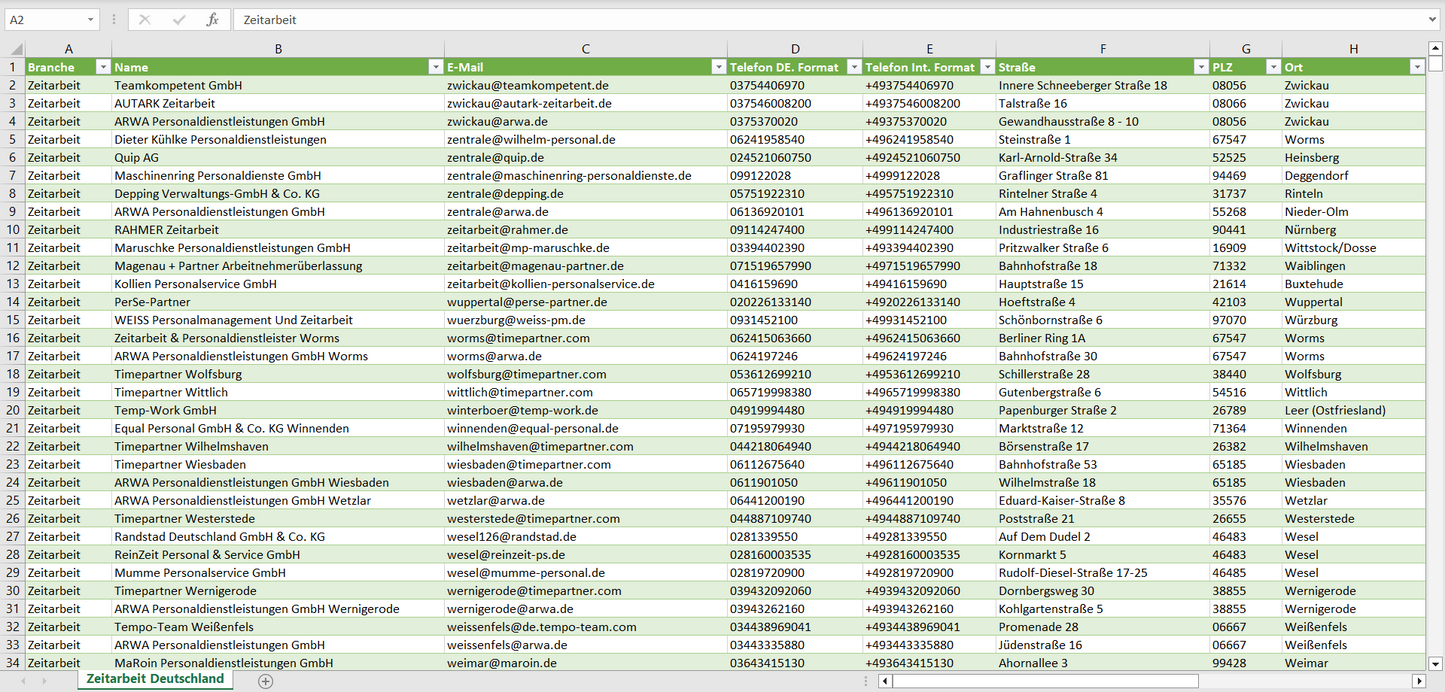Open the Ort column filter dropdown
Viewport: 1445px width, 692px height.
[1416, 67]
